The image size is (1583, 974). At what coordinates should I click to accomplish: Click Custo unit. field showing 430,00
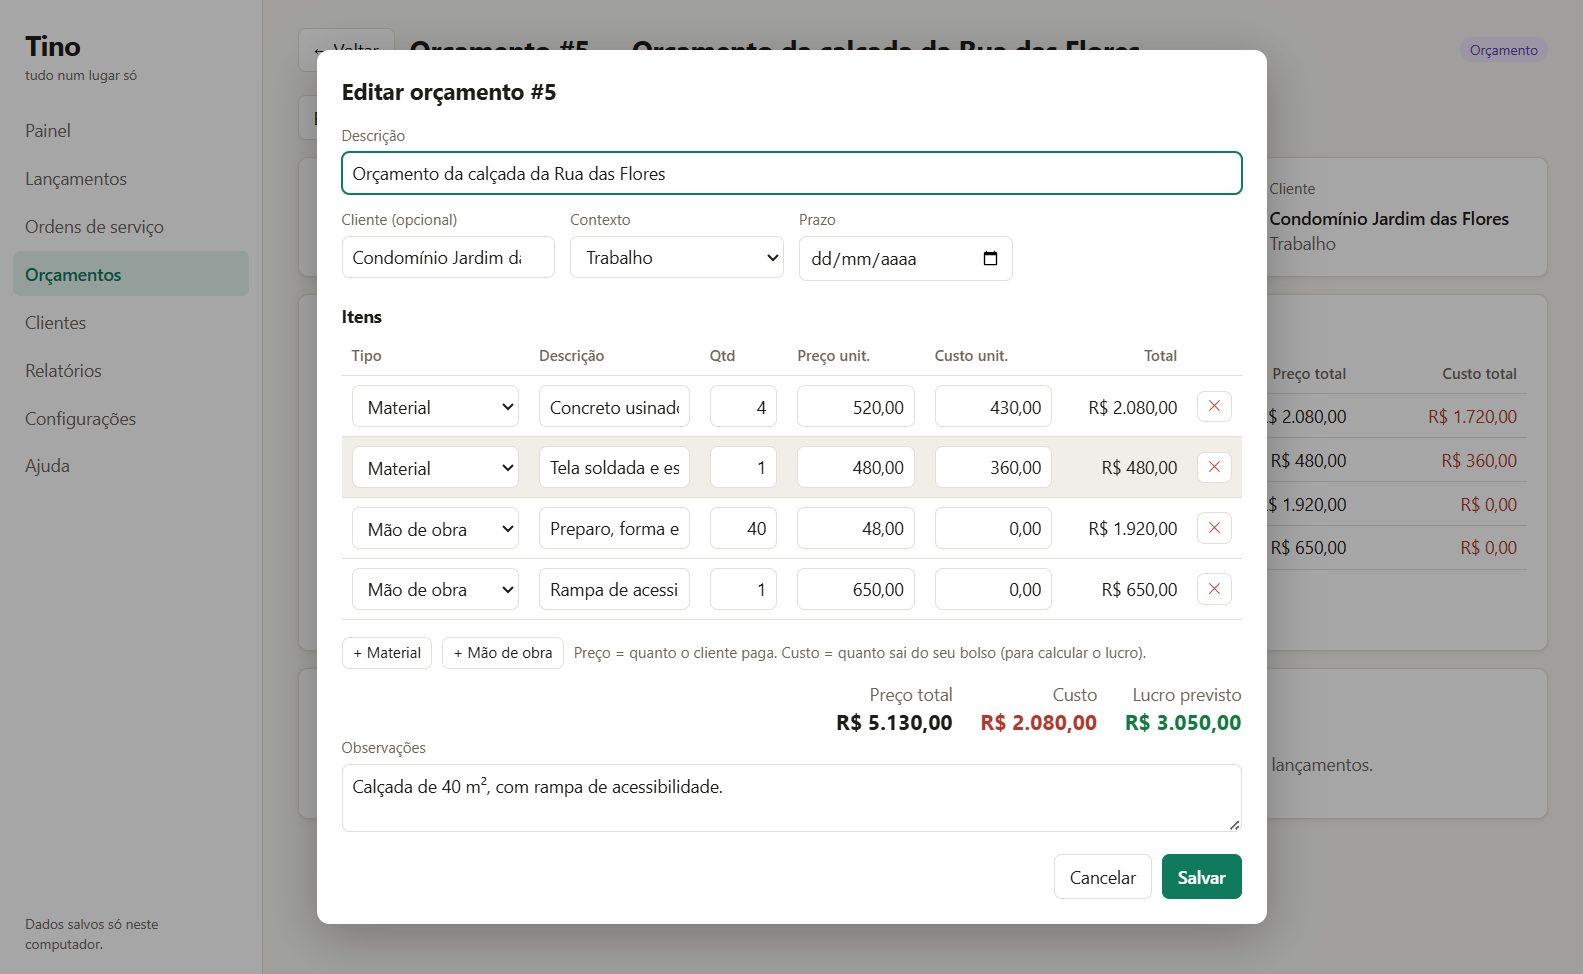pyautogui.click(x=993, y=407)
